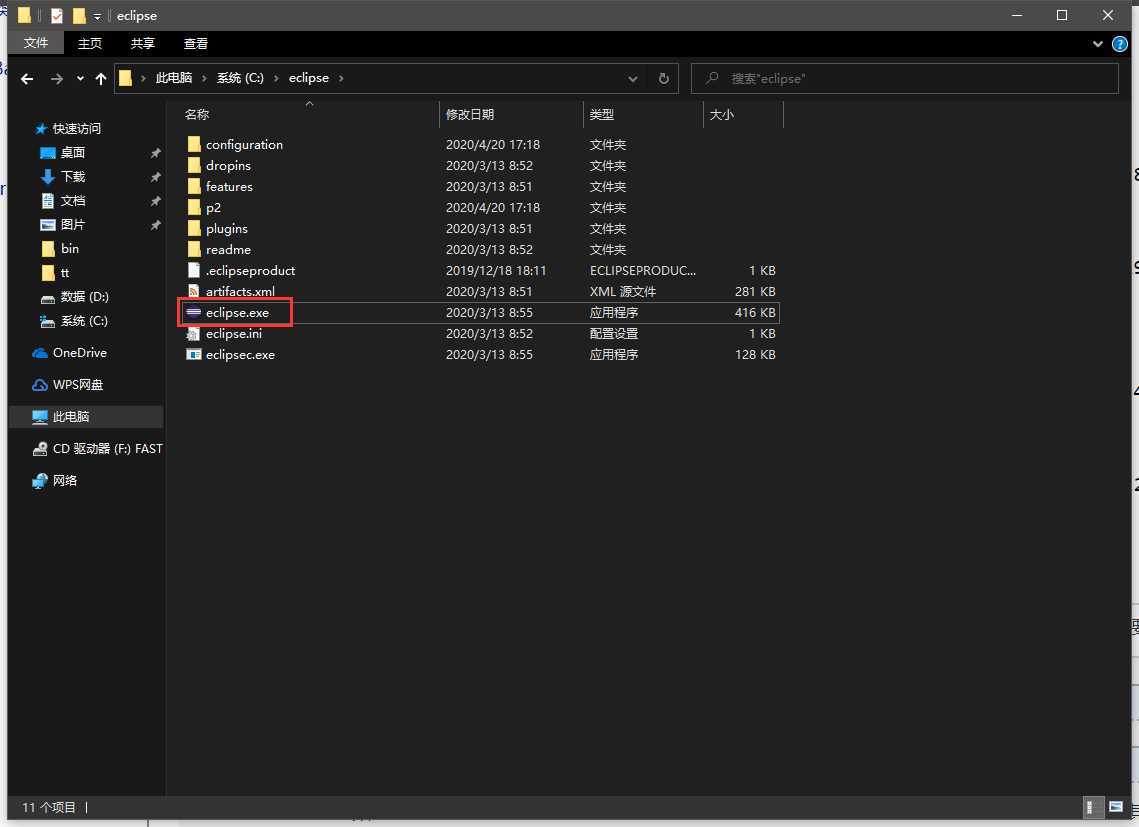This screenshot has height=827, width=1139.
Task: Open 图片 in quick access
Action: tap(62, 225)
